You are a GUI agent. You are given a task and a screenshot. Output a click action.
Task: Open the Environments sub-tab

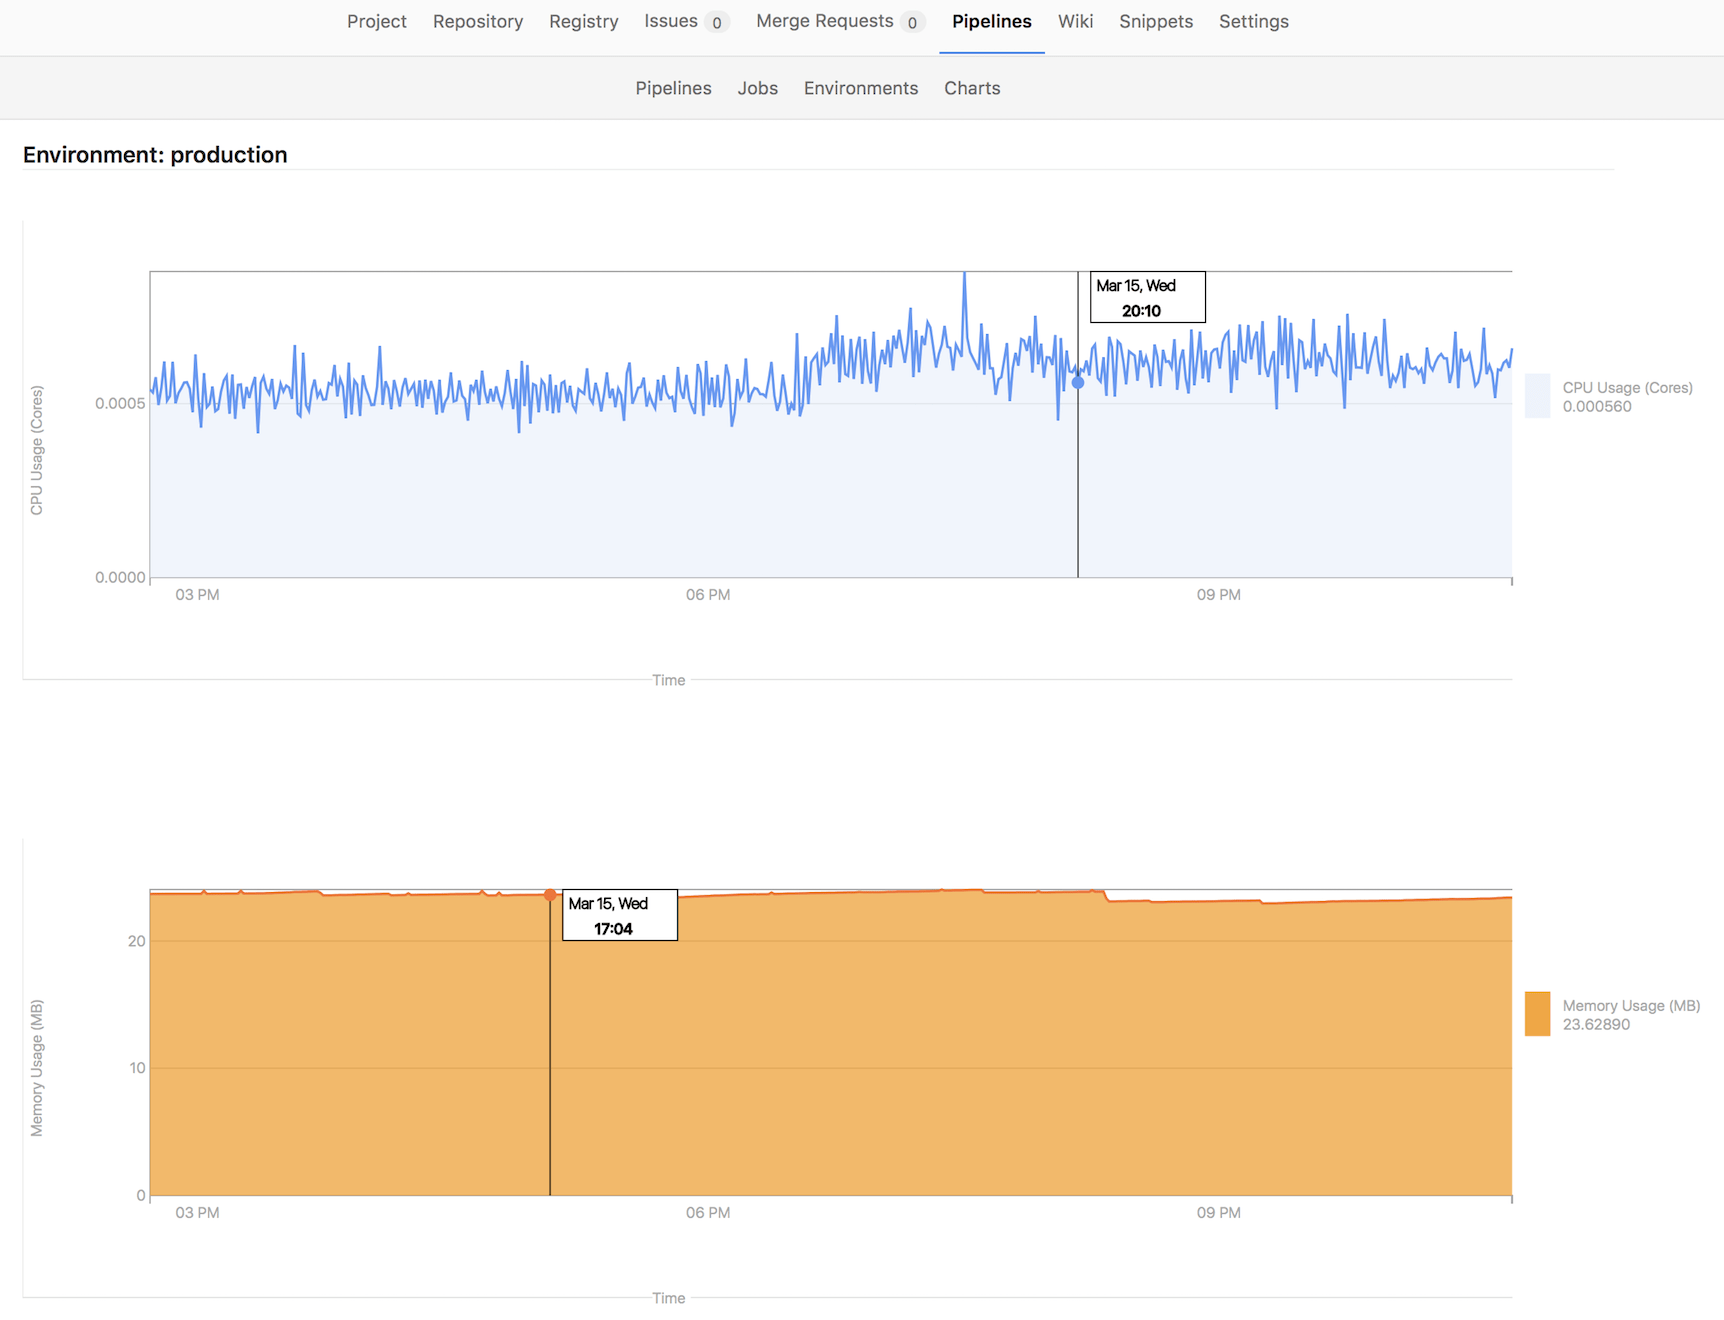click(860, 88)
